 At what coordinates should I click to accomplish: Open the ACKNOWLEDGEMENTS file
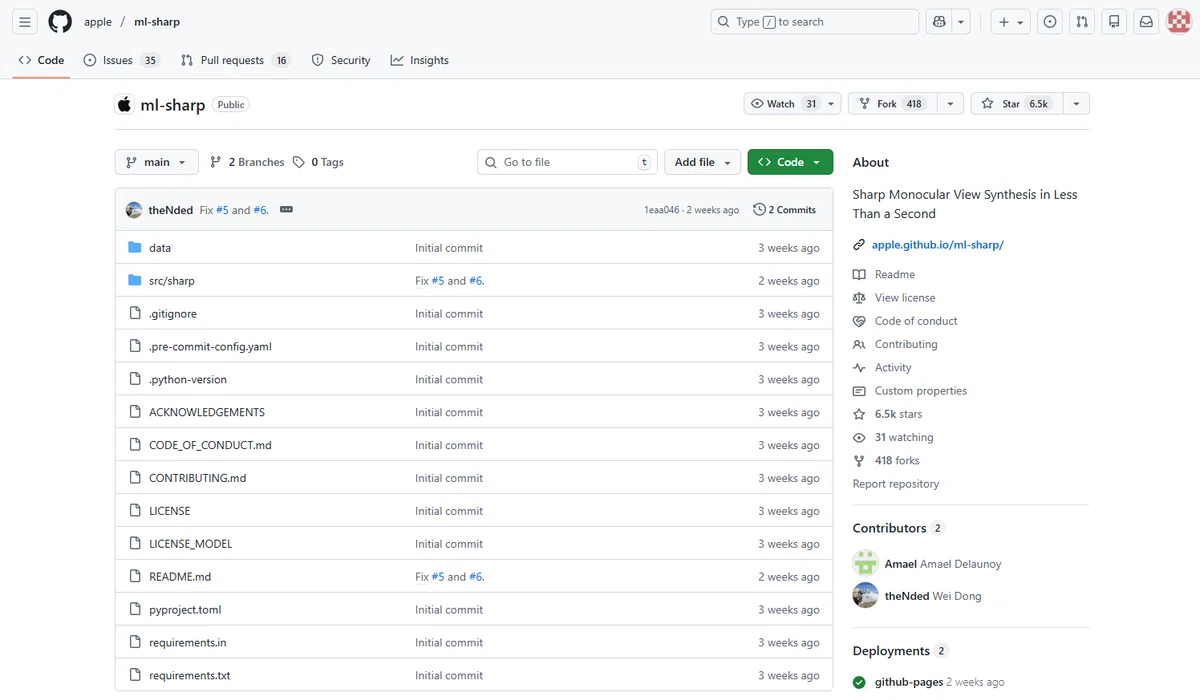coord(207,412)
